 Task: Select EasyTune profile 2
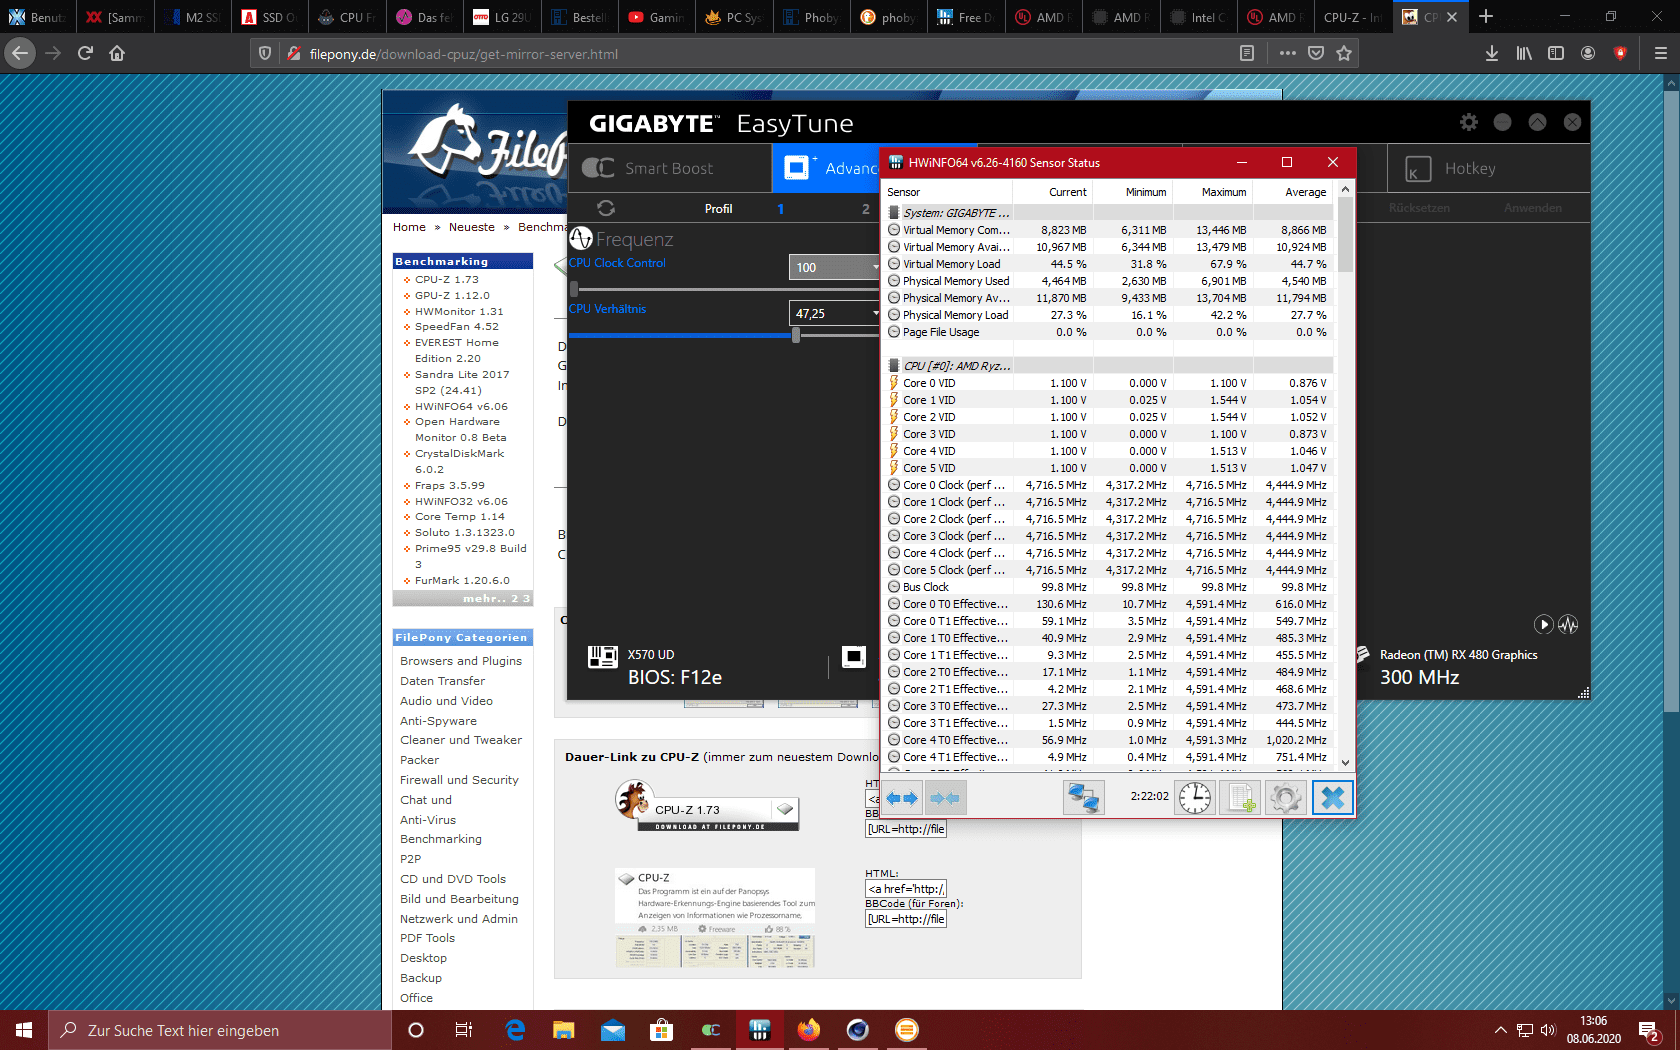[866, 209]
